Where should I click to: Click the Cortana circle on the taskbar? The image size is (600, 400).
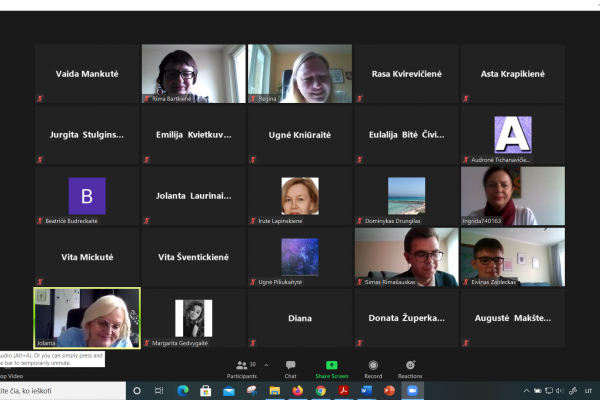tap(137, 391)
